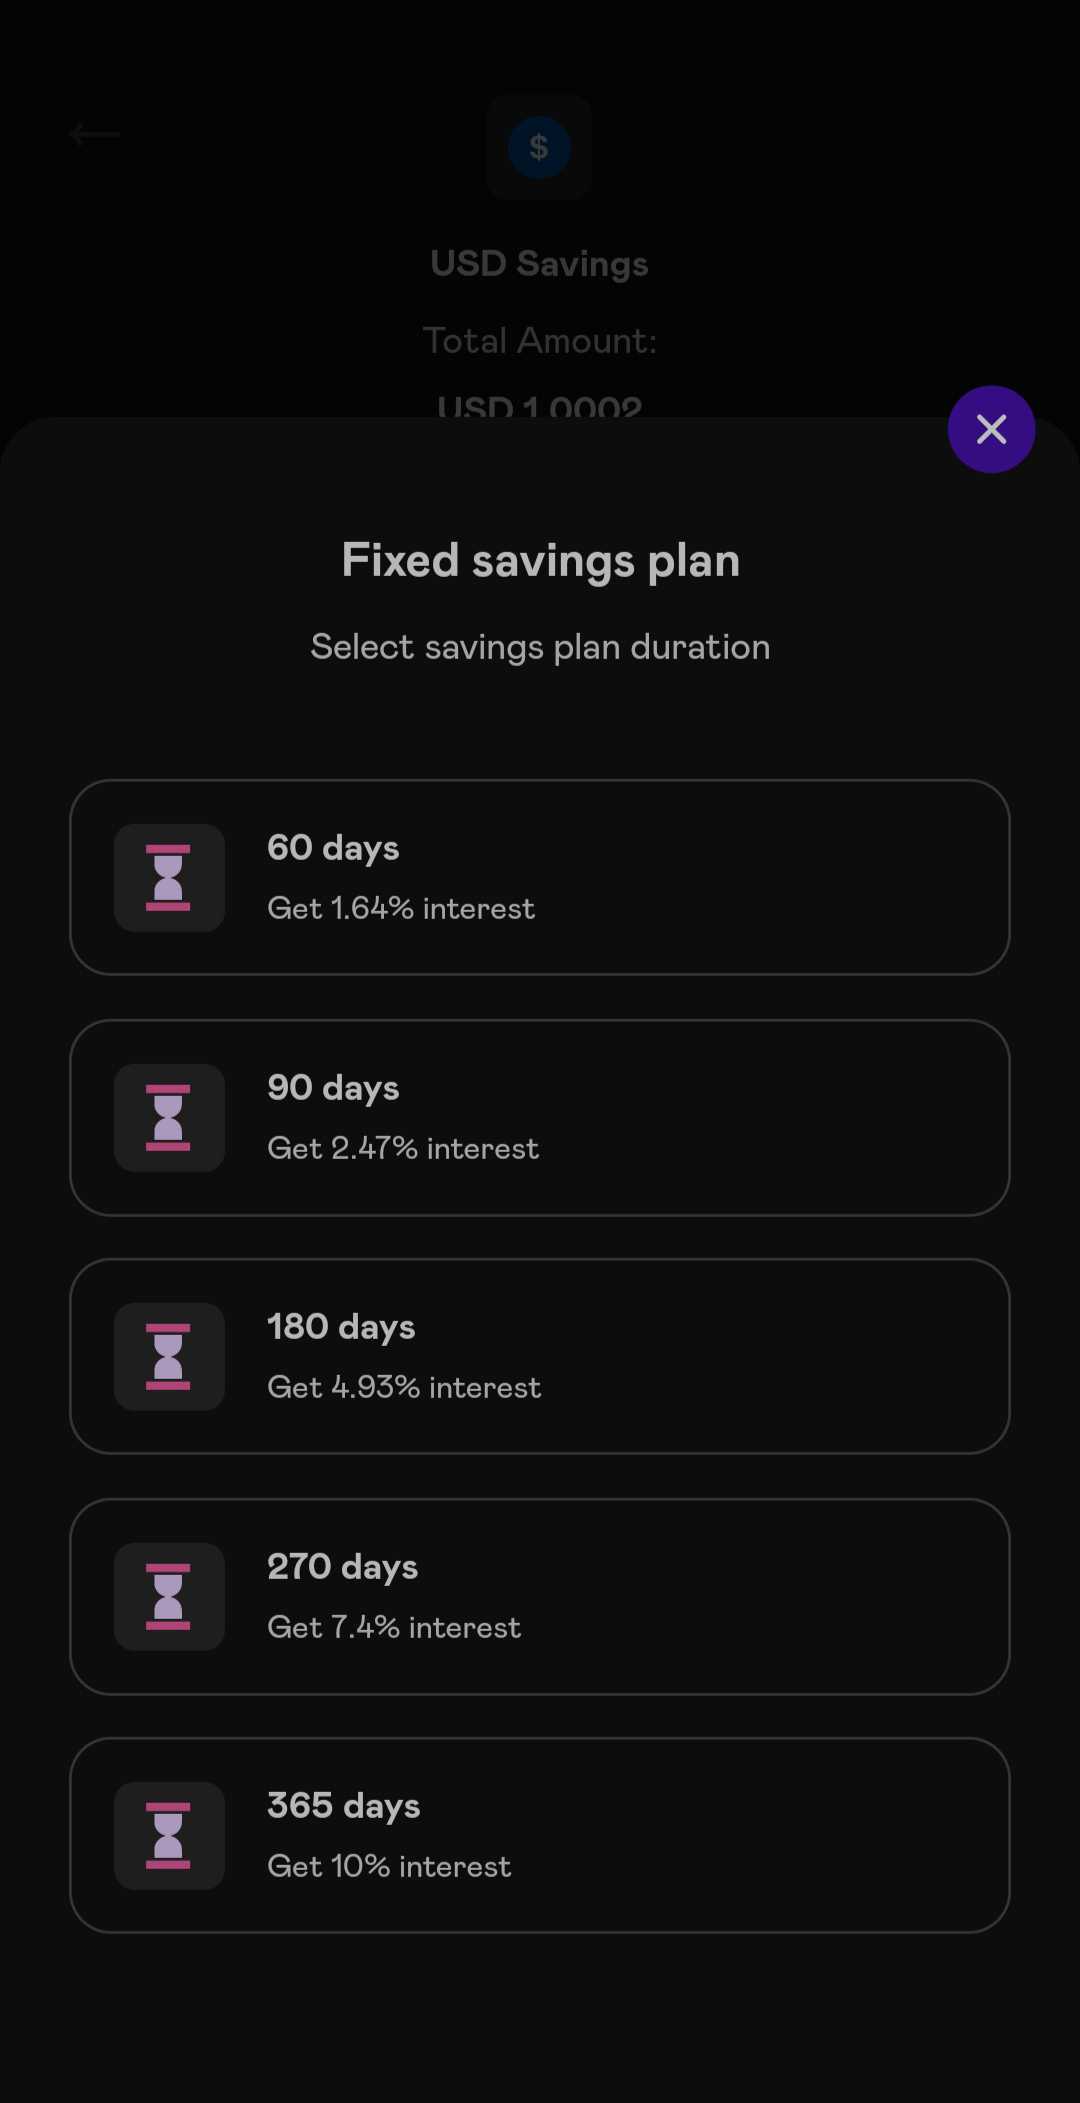The height and width of the screenshot is (2103, 1080).
Task: Tap the hourglass icon for 270 days
Action: 169,1597
